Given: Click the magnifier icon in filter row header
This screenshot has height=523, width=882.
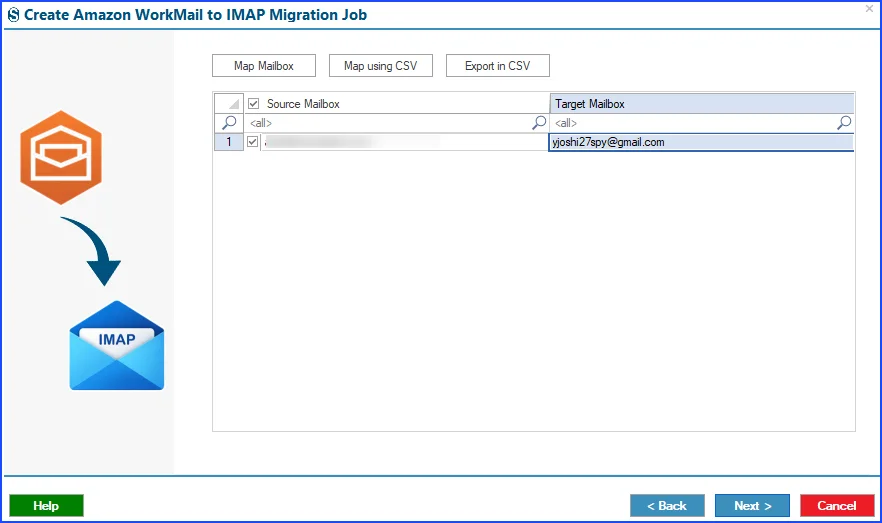Looking at the screenshot, I should tap(229, 123).
